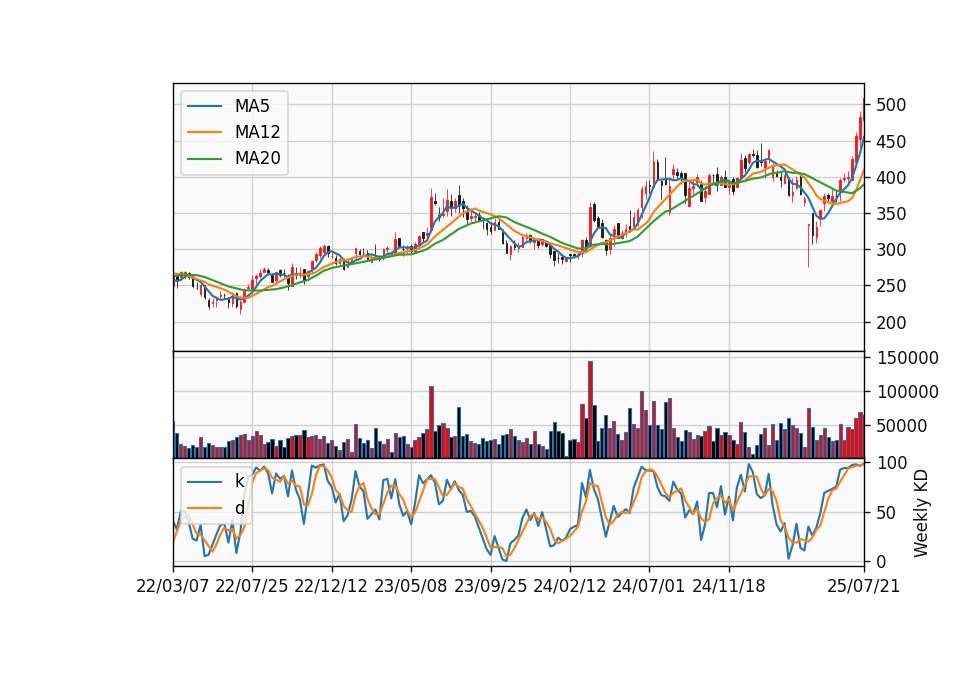Click the green MA20 legend line sample
Viewport: 960px width, 690px height.
click(x=204, y=159)
